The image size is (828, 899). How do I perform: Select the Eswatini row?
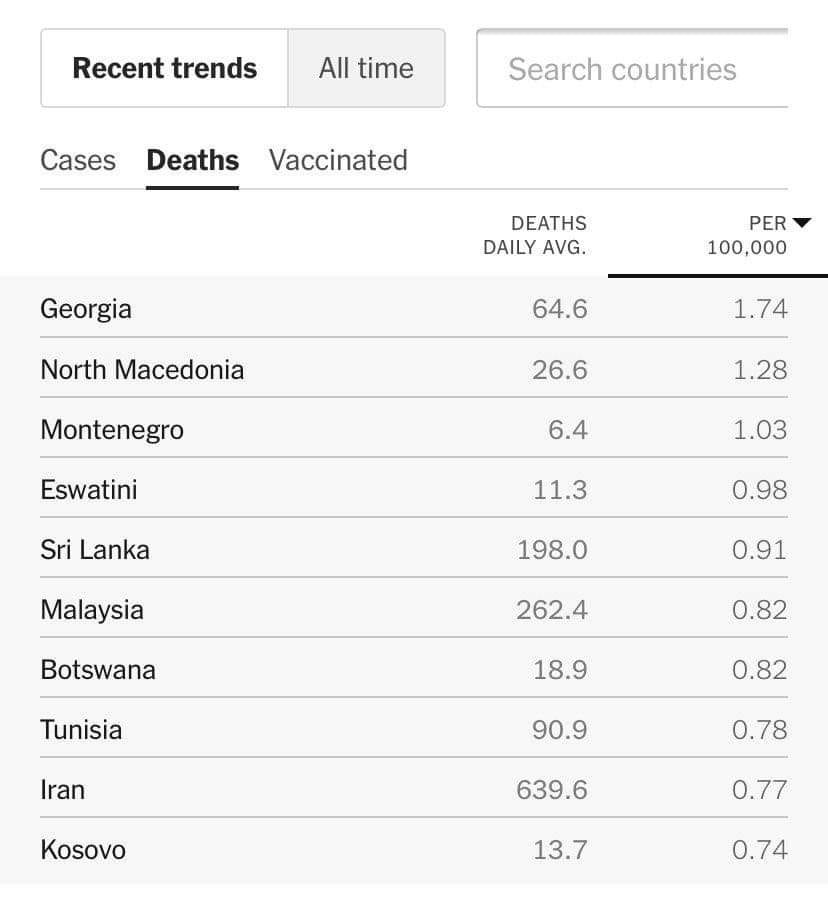click(x=414, y=490)
